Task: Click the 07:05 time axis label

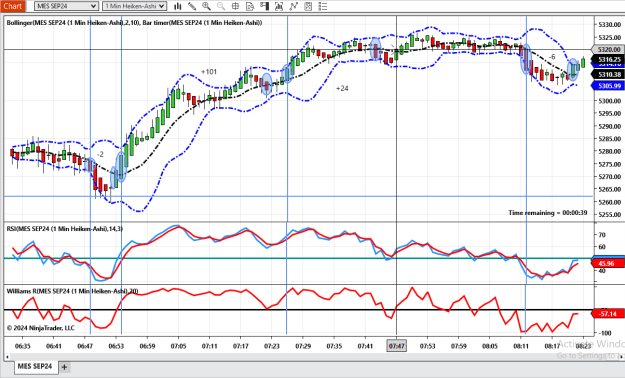Action: click(178, 346)
